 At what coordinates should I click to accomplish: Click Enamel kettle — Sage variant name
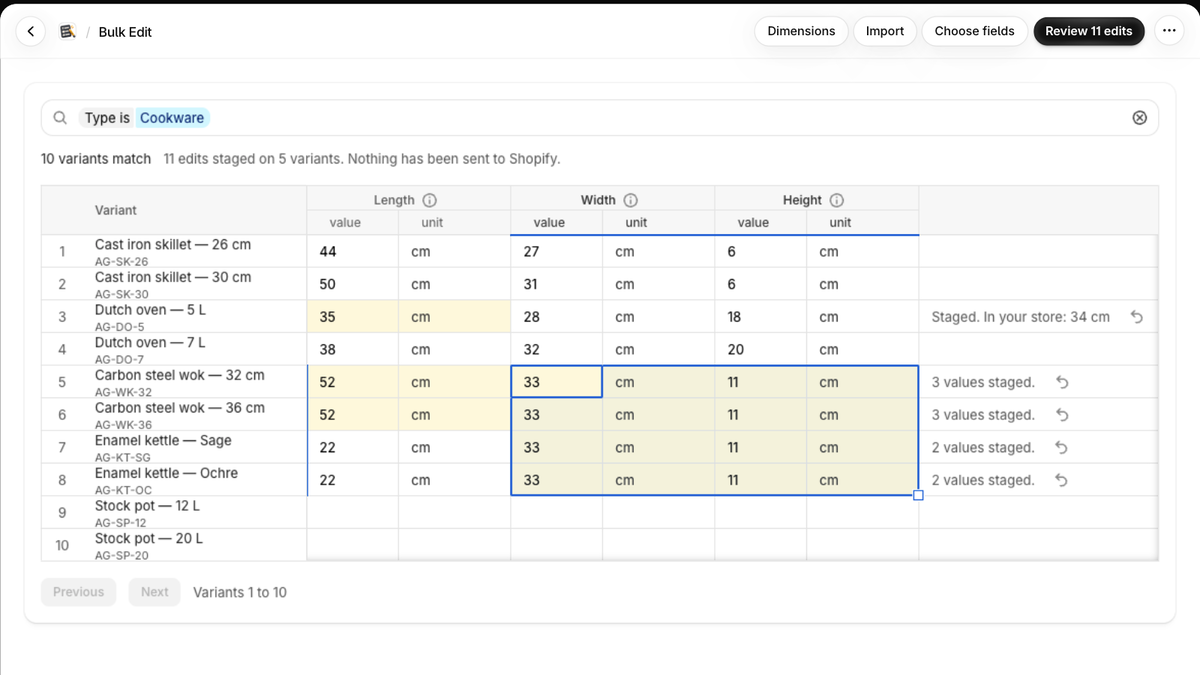point(163,440)
